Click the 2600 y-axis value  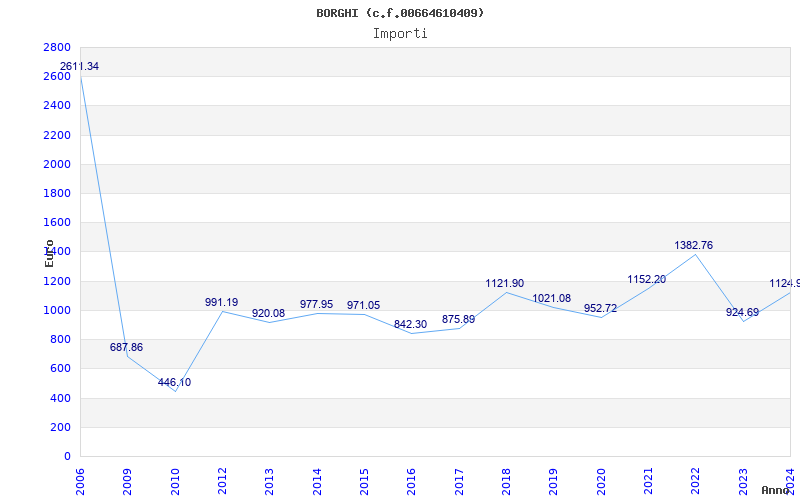pos(57,77)
